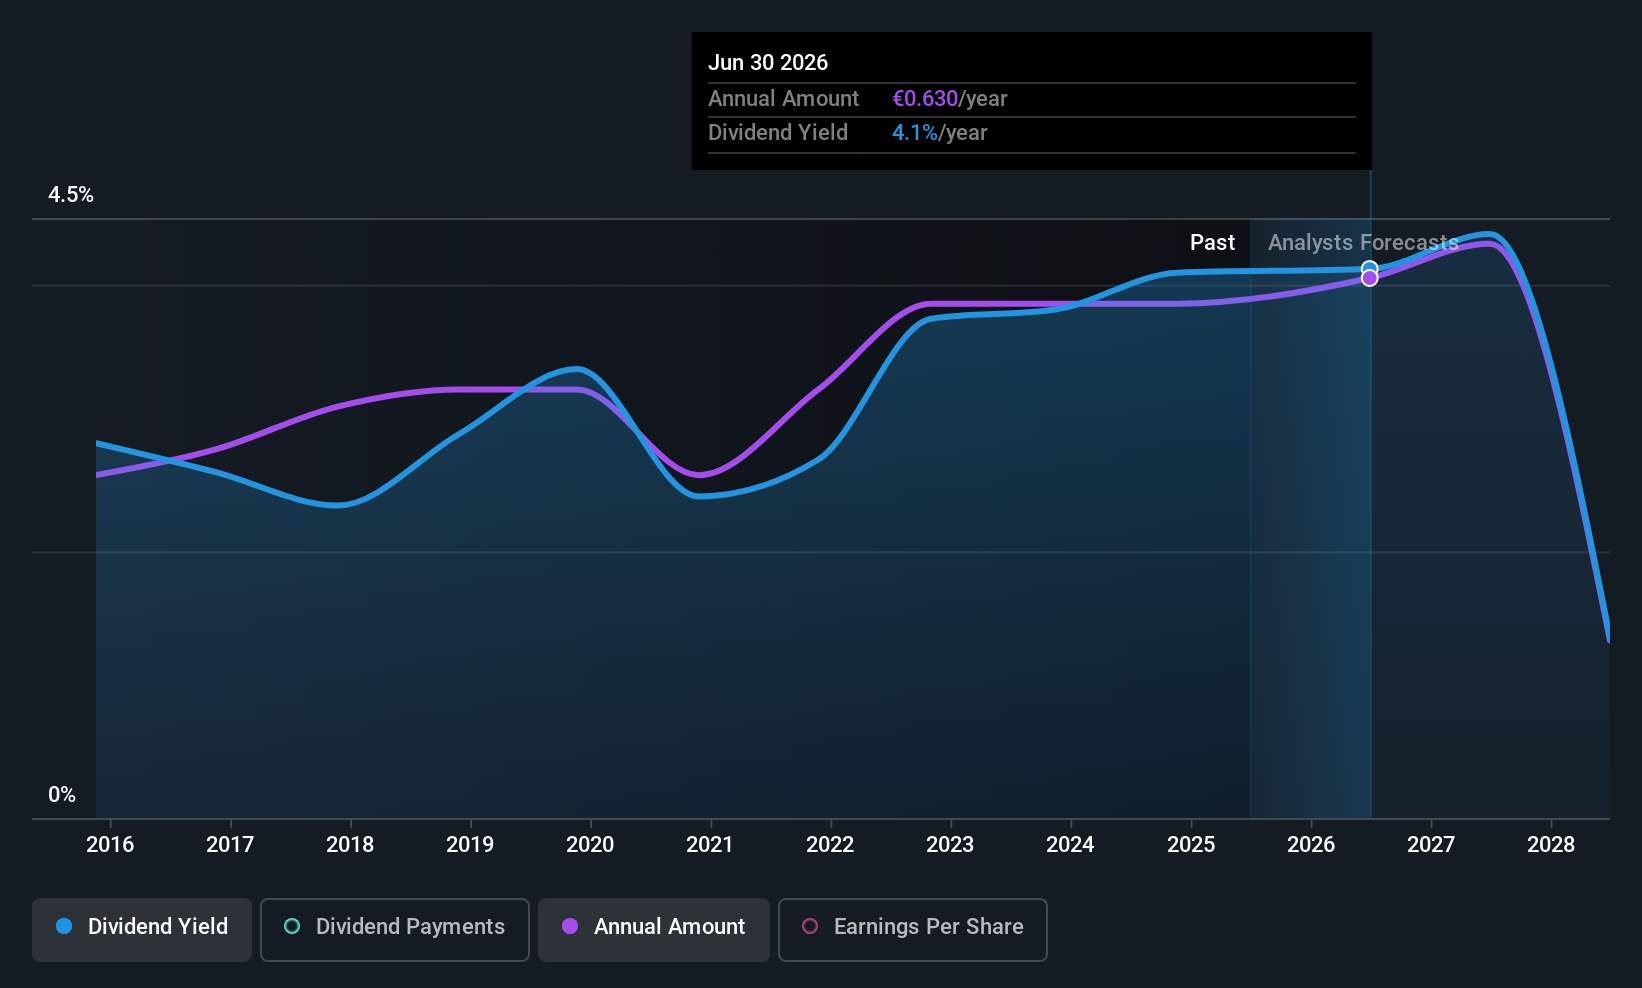Image resolution: width=1642 pixels, height=988 pixels.
Task: Click the 2024 x-axis label
Action: [x=1070, y=845]
